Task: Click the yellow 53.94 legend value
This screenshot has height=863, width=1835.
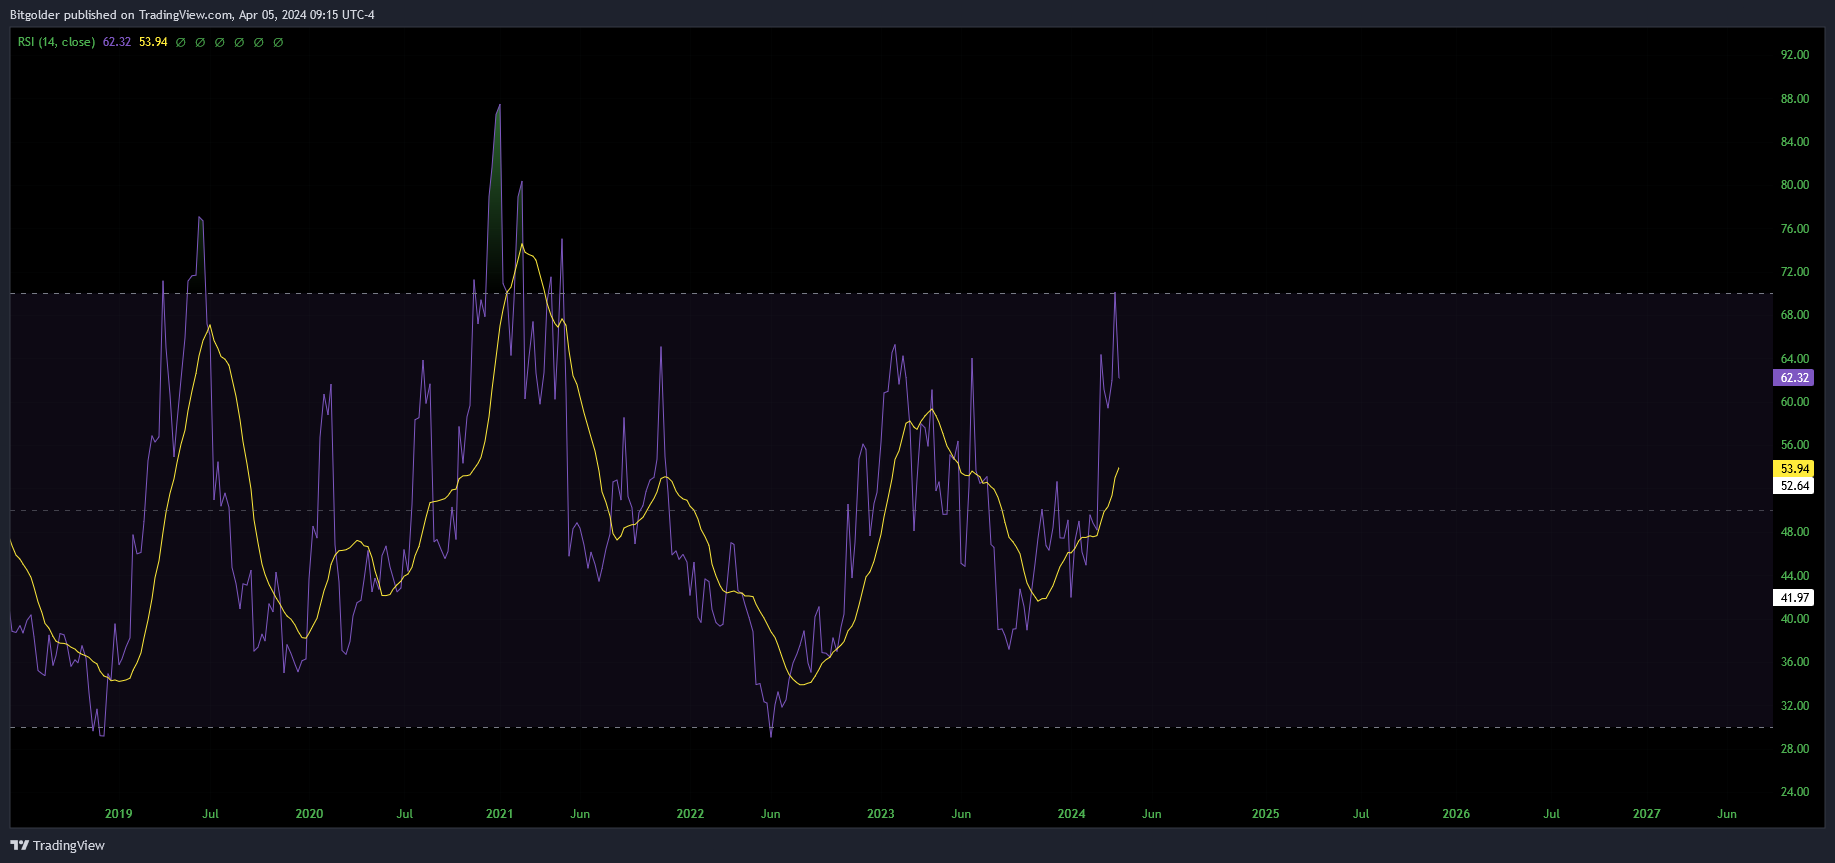Action: [153, 42]
